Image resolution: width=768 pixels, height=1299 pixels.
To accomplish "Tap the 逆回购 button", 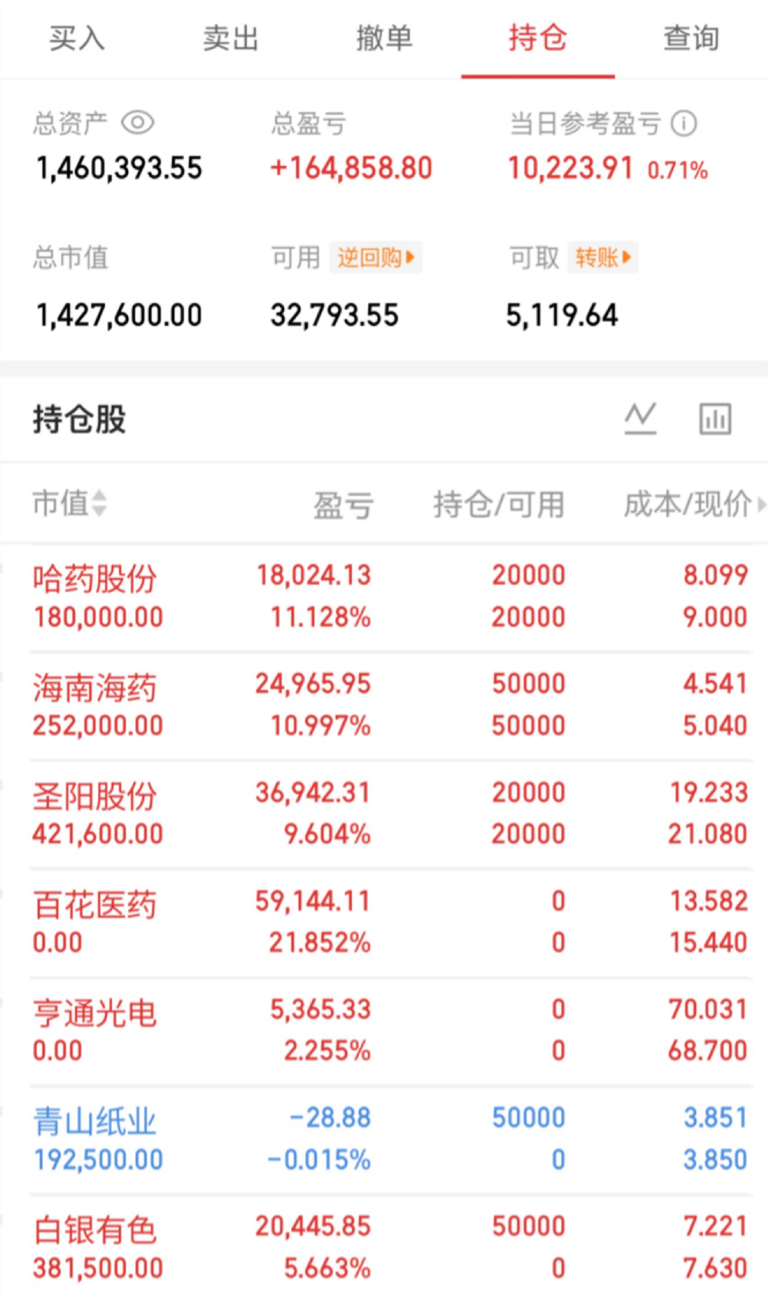I will [x=376, y=258].
